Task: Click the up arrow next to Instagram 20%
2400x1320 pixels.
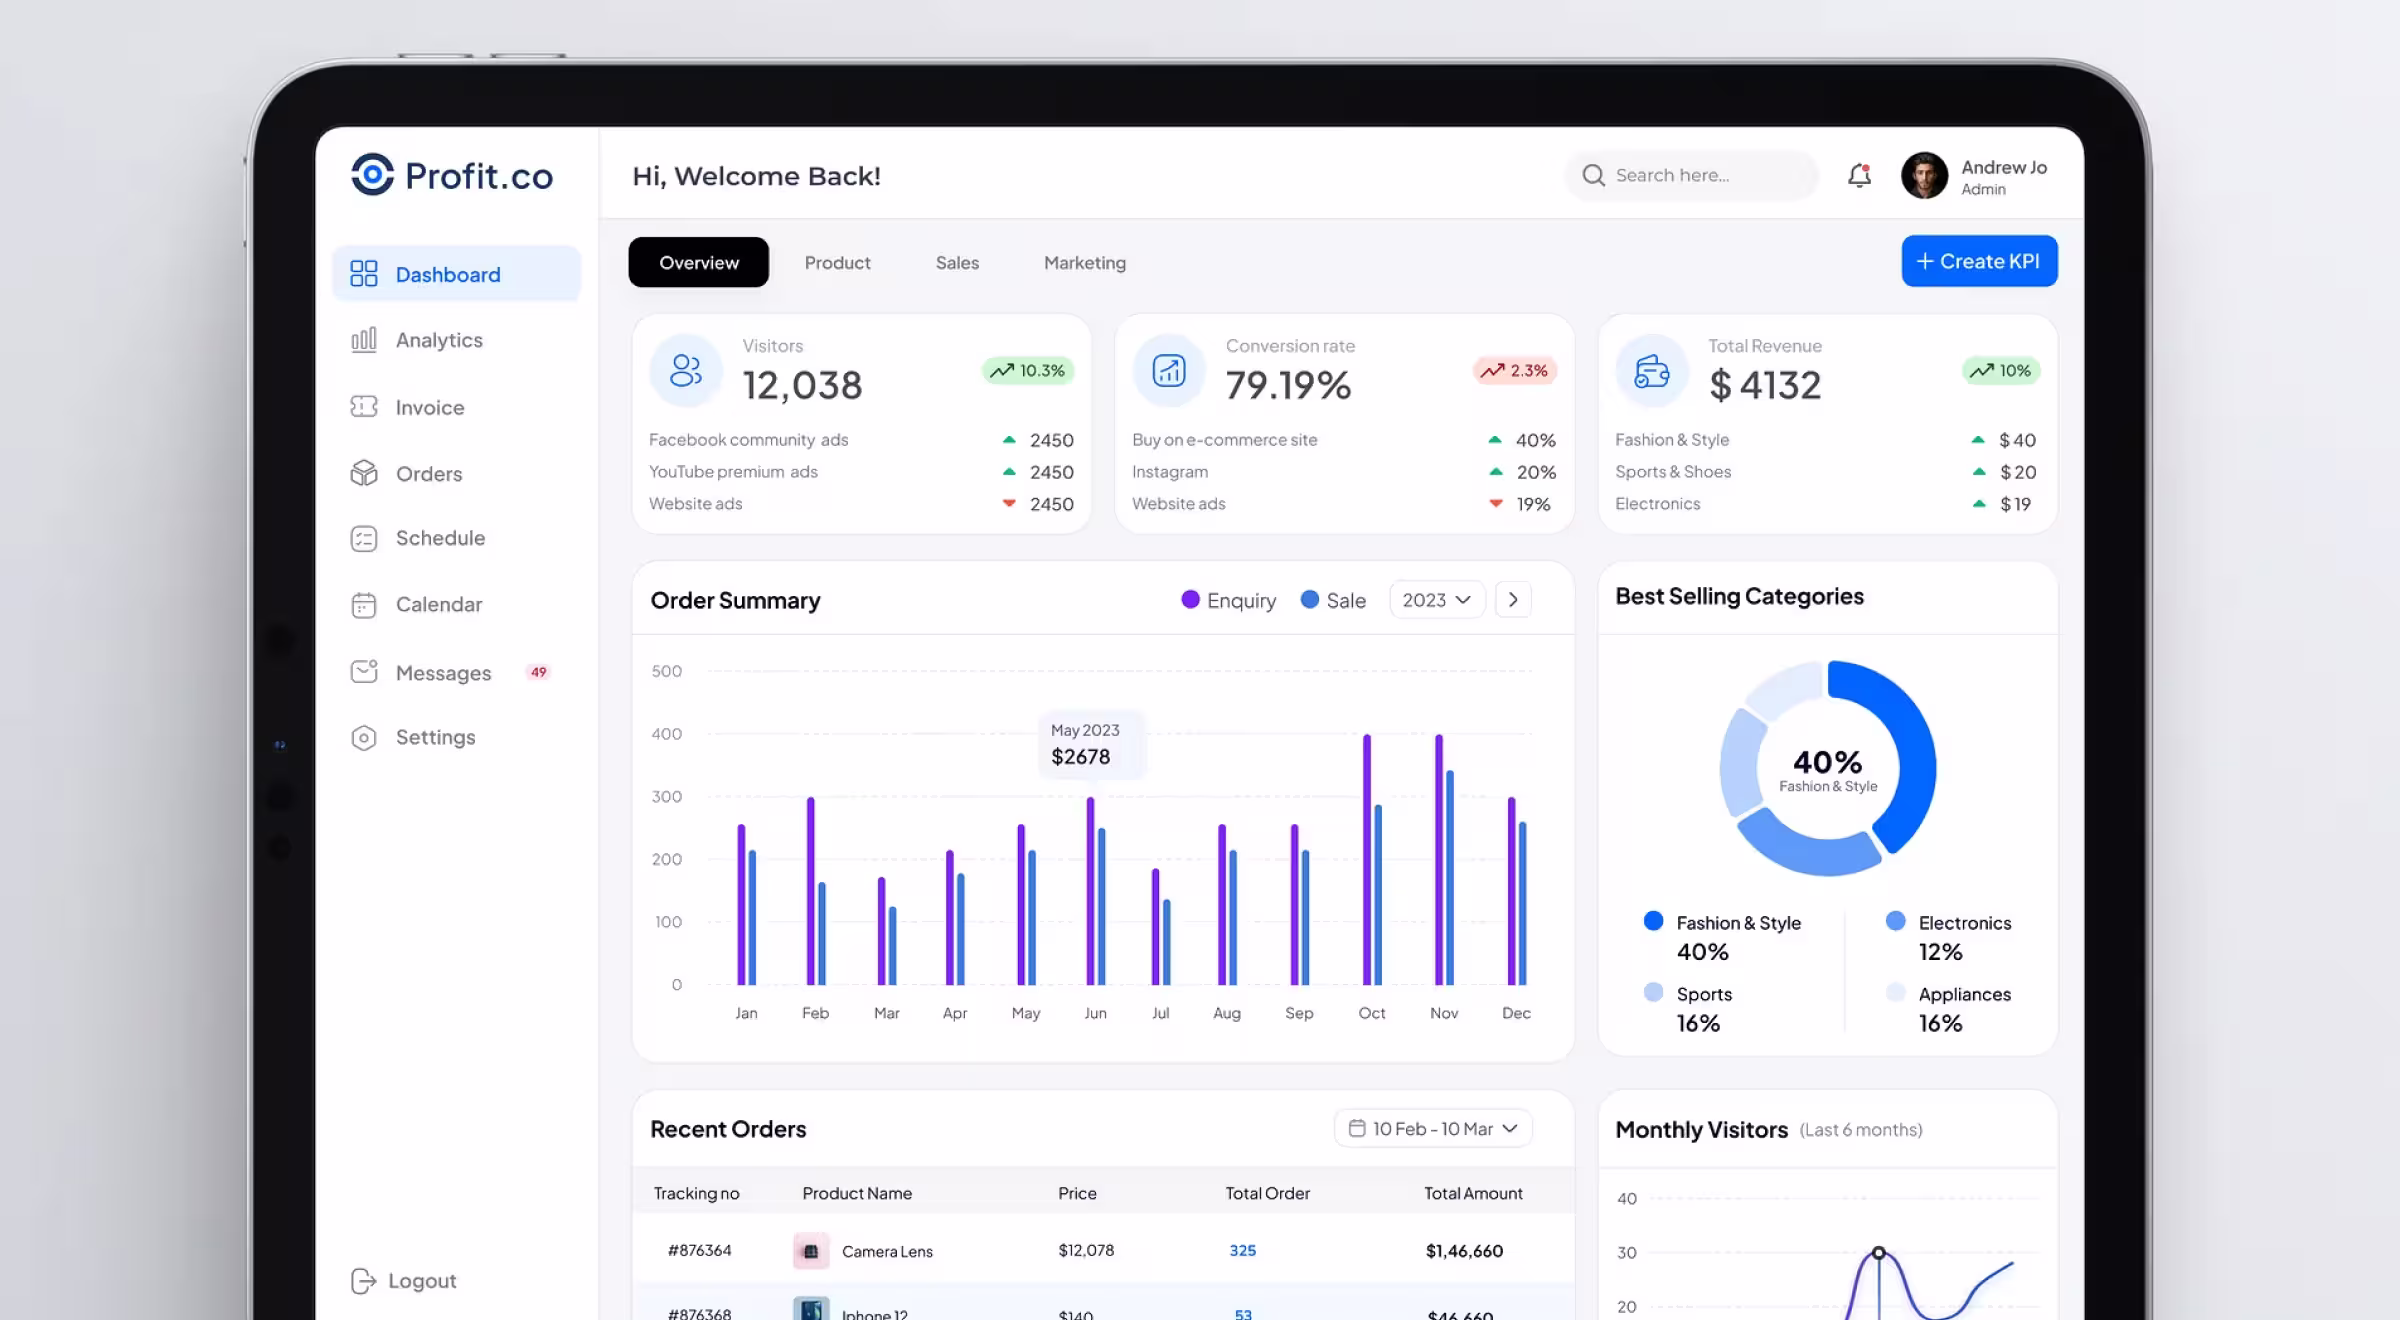Action: 1495,471
